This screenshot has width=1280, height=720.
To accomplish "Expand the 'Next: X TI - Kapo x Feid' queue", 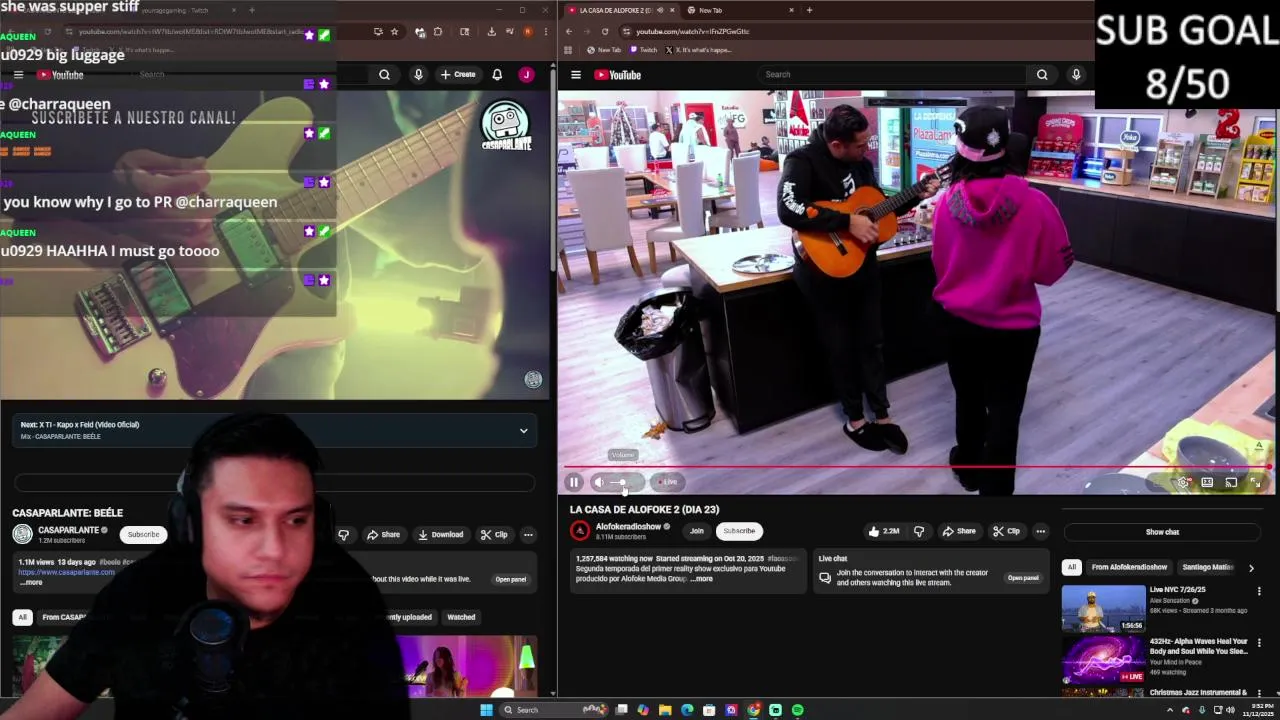I will pos(523,431).
